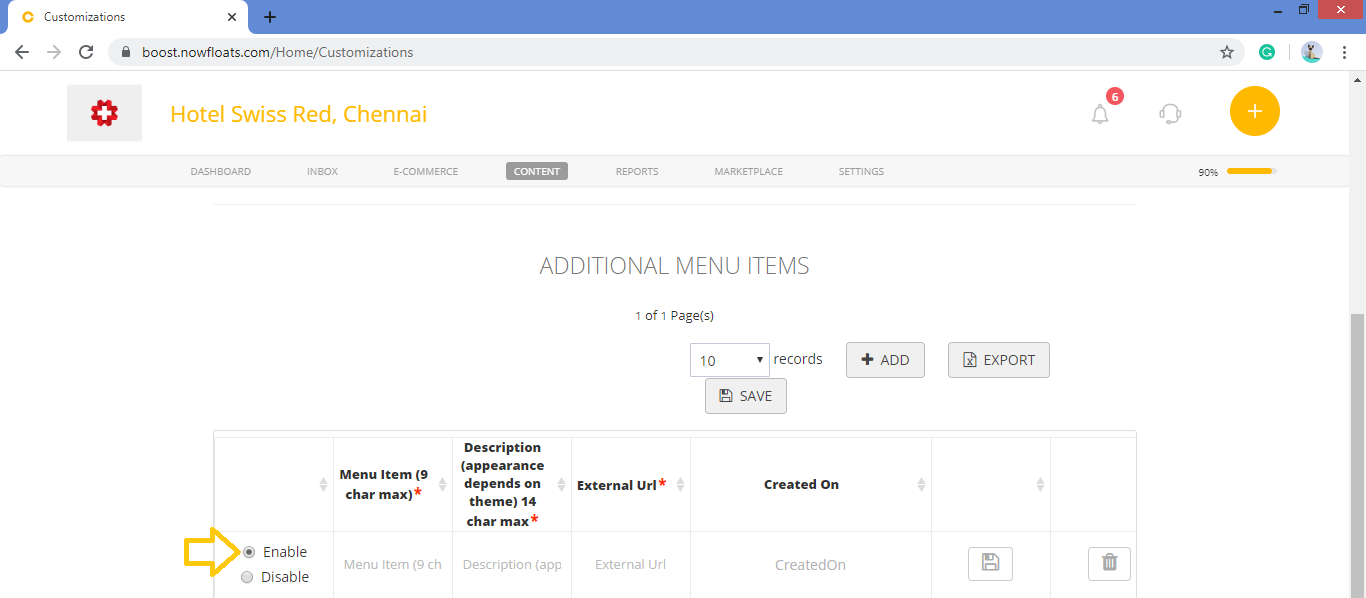Open the Marketplace menu
Image resolution: width=1366 pixels, height=598 pixels.
pyautogui.click(x=749, y=171)
